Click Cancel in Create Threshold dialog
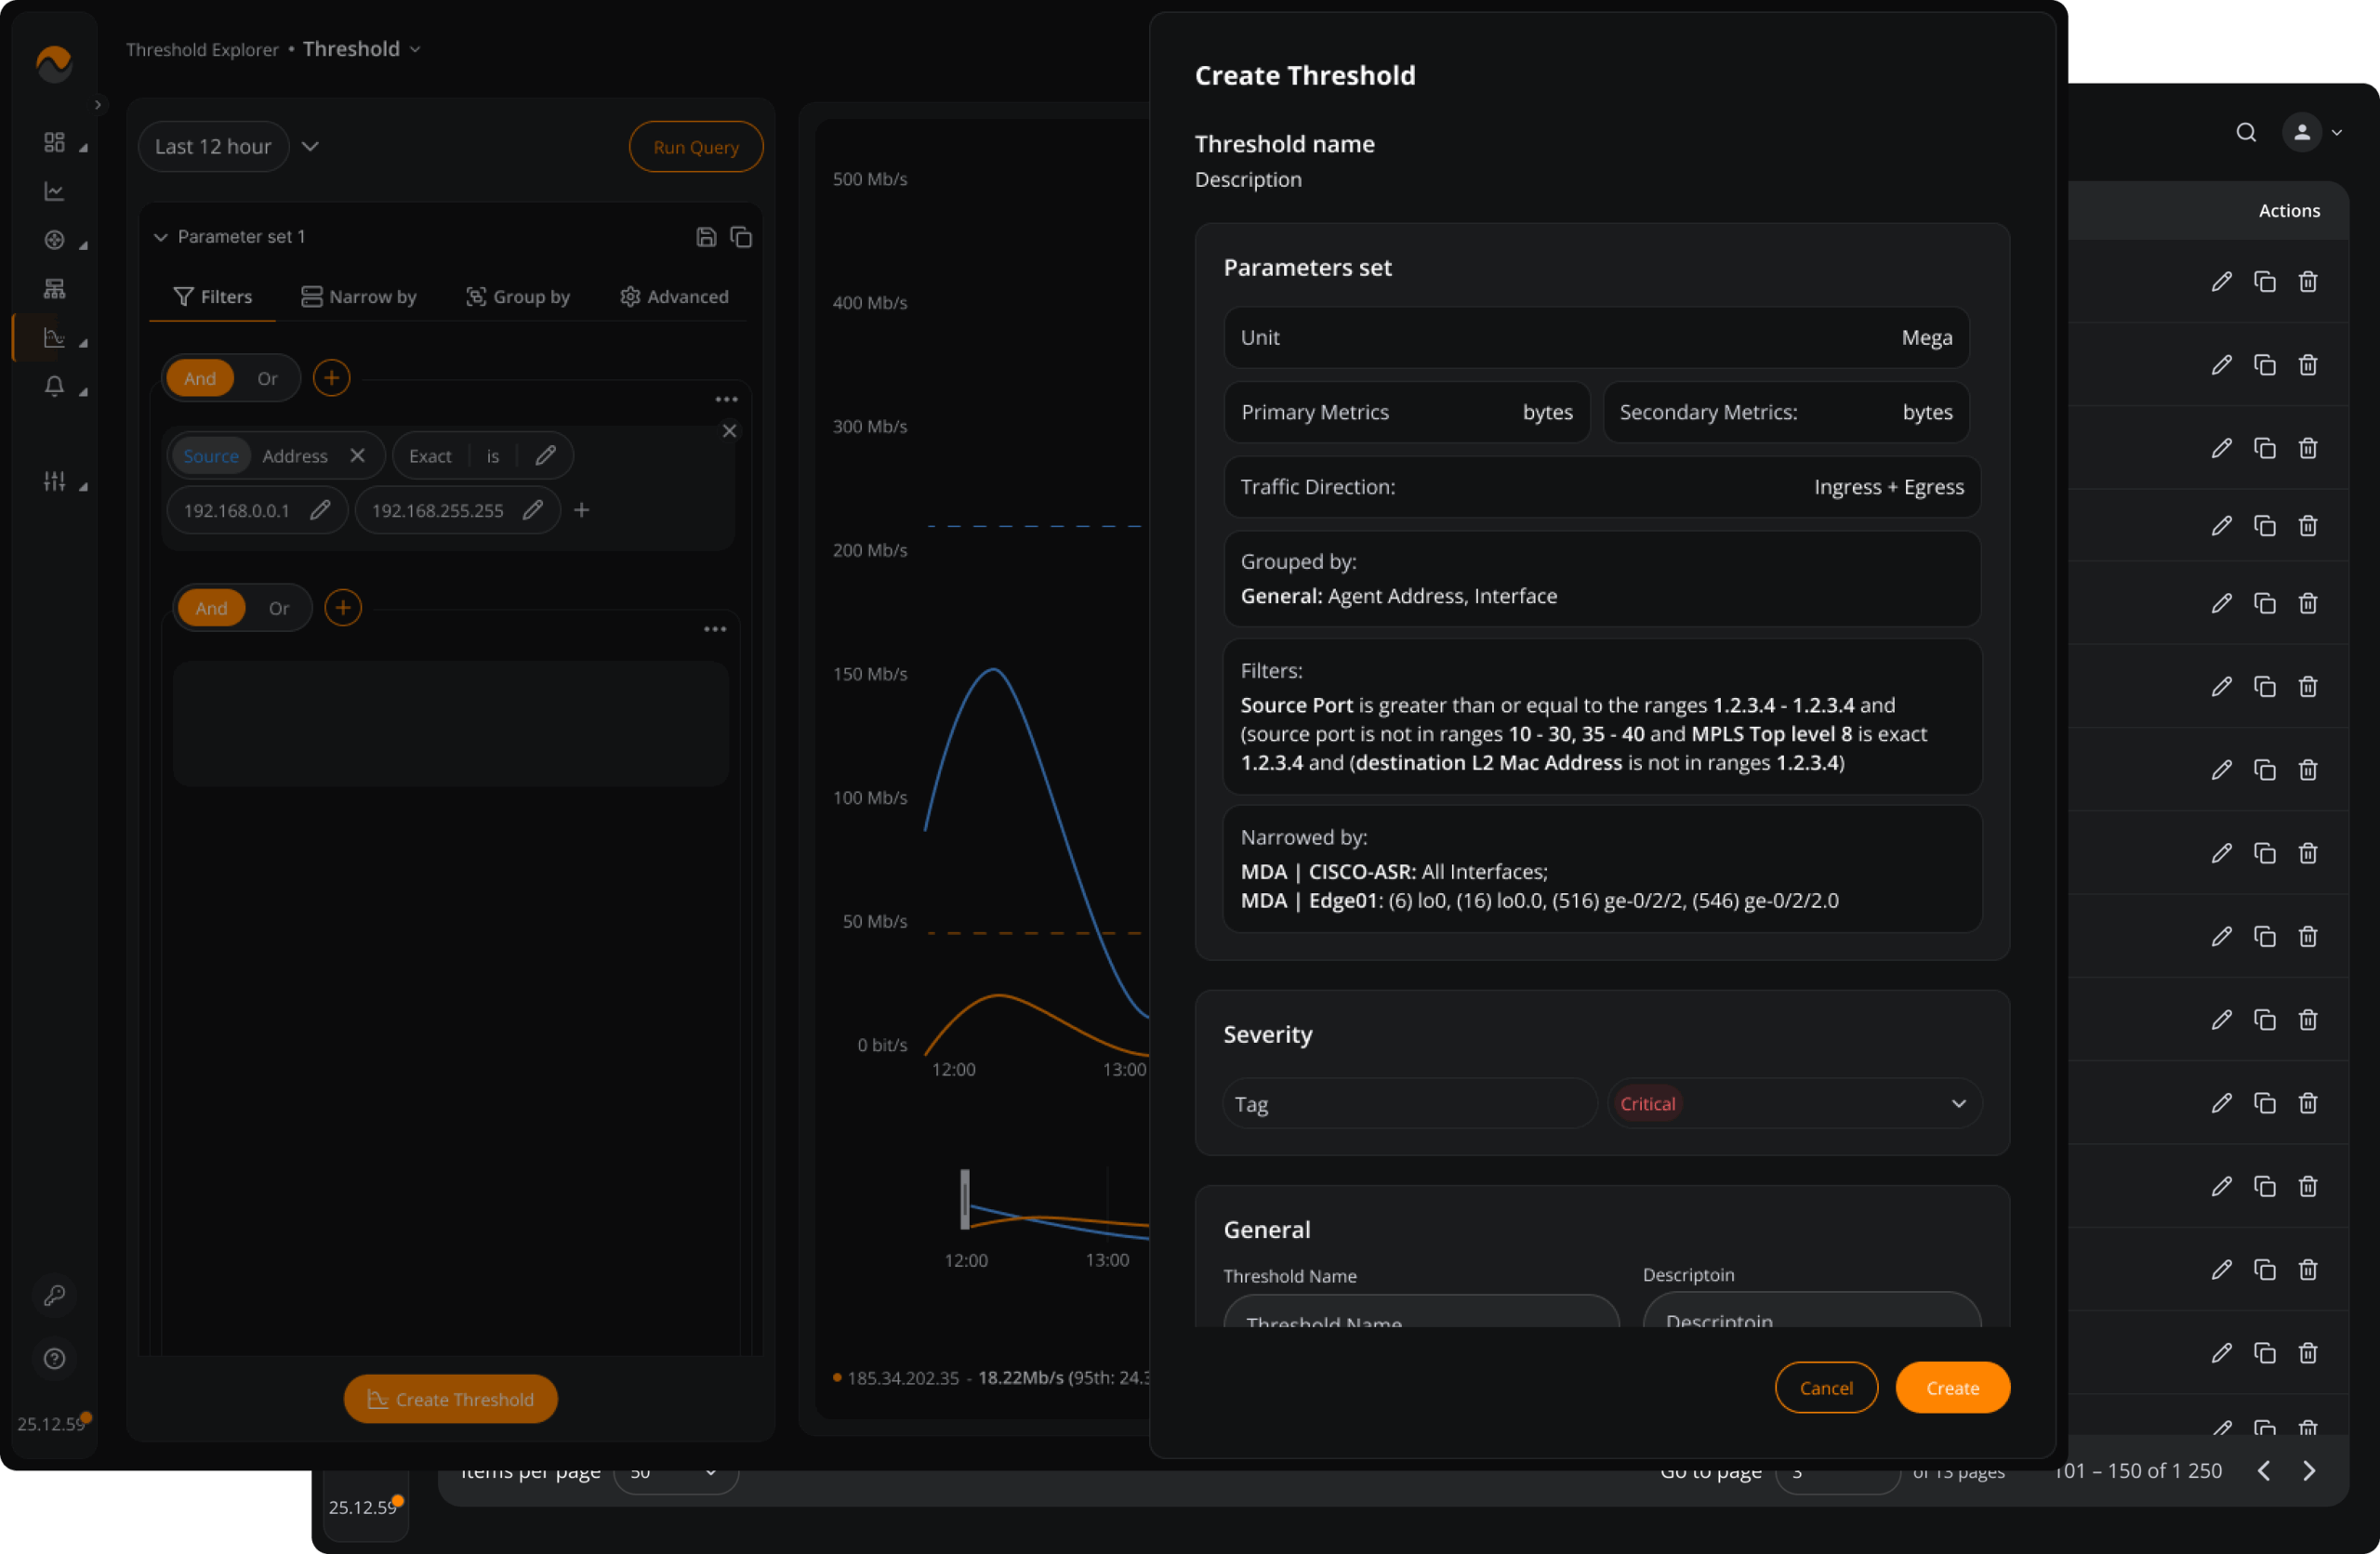Image resolution: width=2380 pixels, height=1554 pixels. 1825,1388
